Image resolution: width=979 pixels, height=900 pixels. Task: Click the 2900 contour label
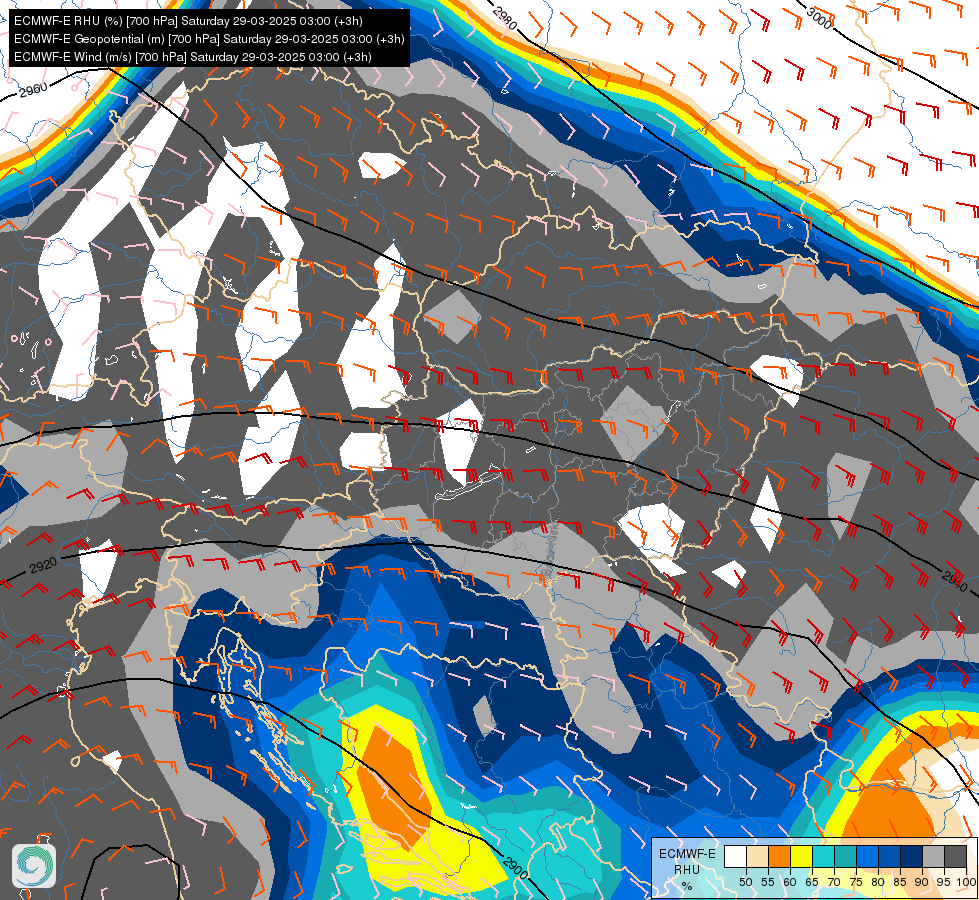(515, 869)
